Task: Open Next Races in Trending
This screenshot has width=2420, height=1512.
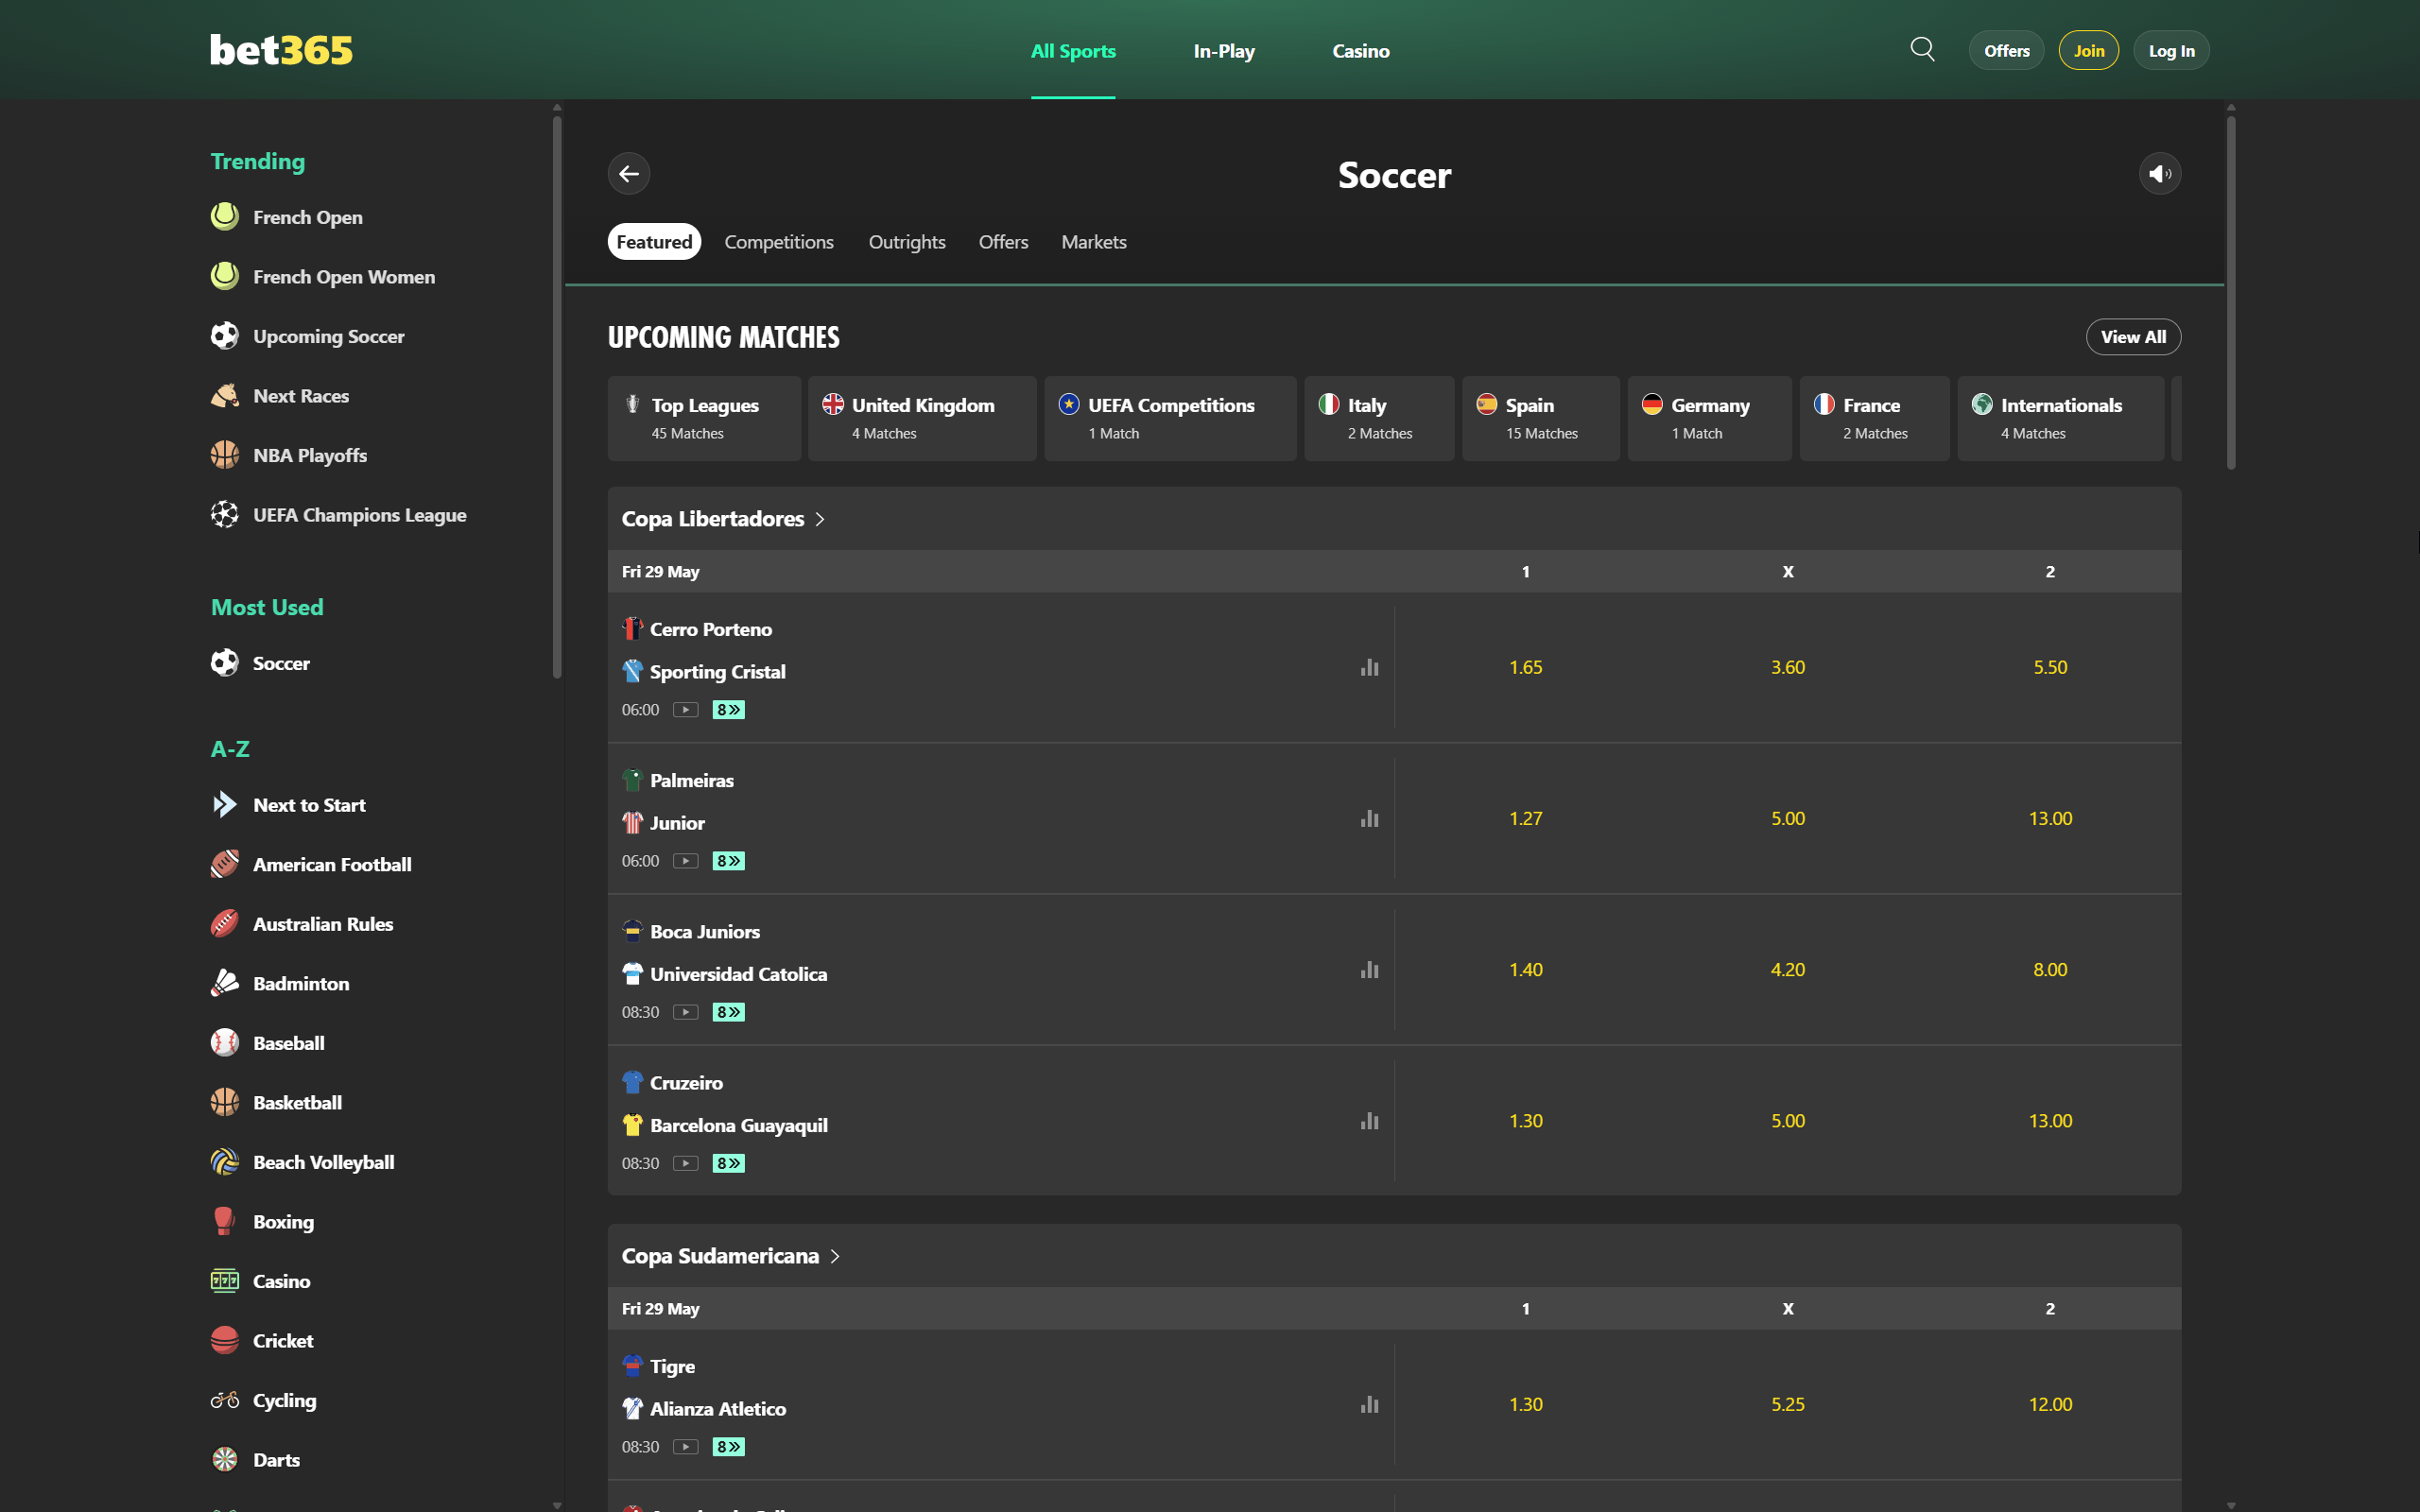Action: pyautogui.click(x=280, y=396)
